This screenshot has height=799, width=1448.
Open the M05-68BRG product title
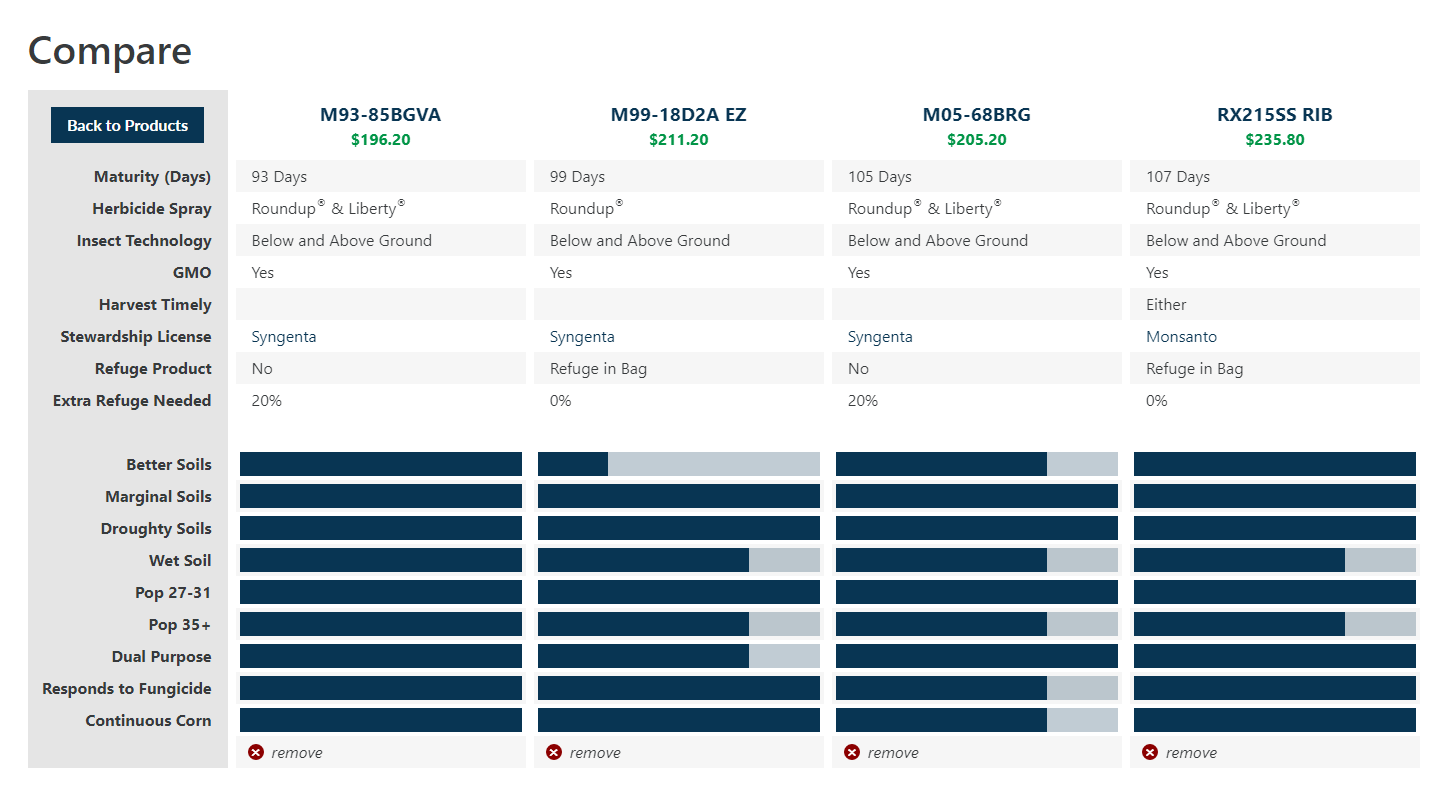976,115
